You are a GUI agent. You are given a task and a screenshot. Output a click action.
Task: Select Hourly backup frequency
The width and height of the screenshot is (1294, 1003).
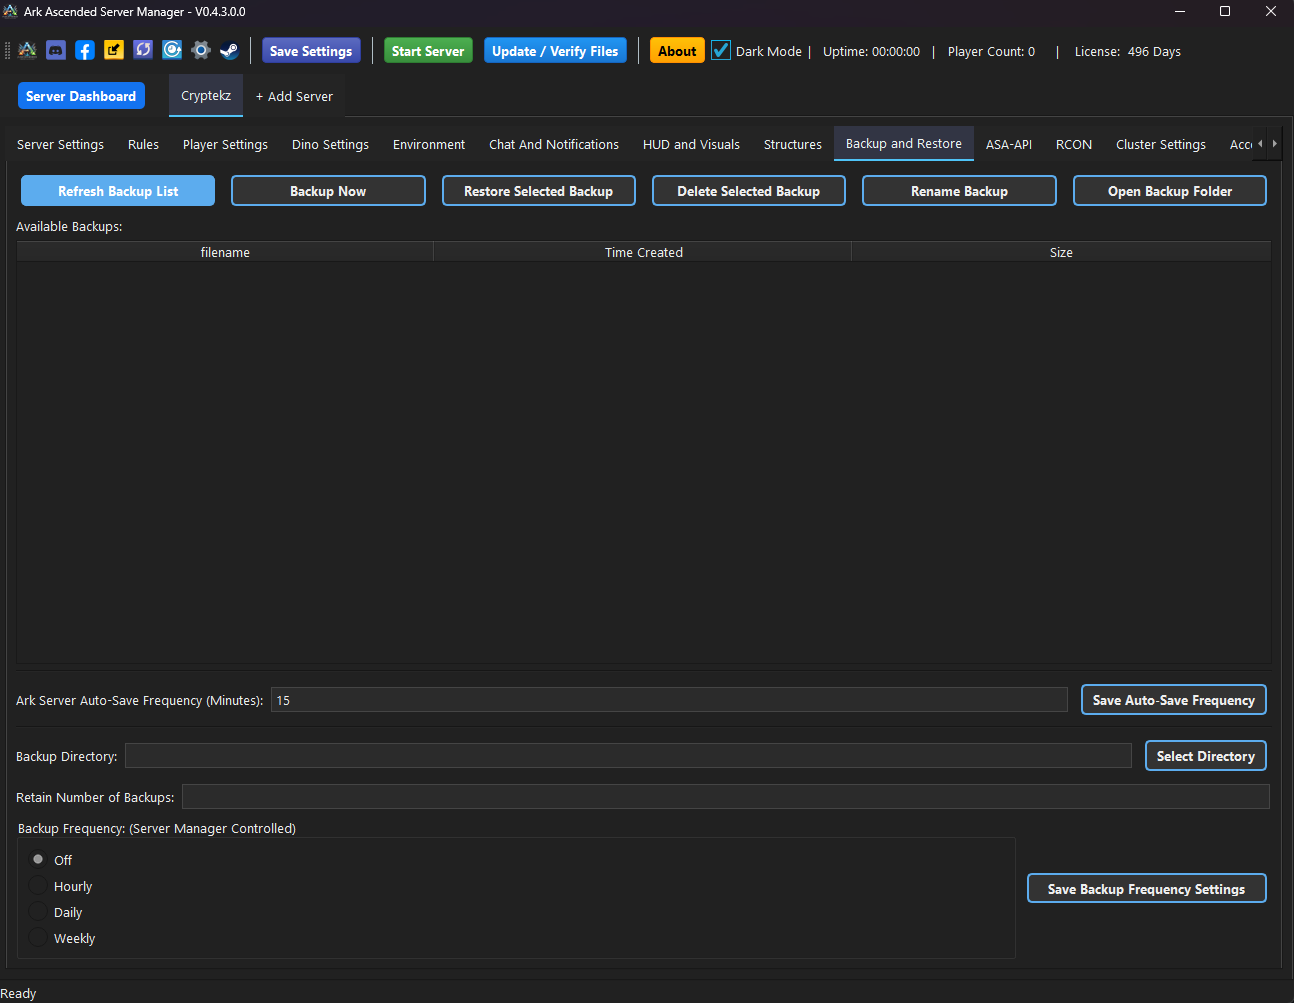coord(38,886)
